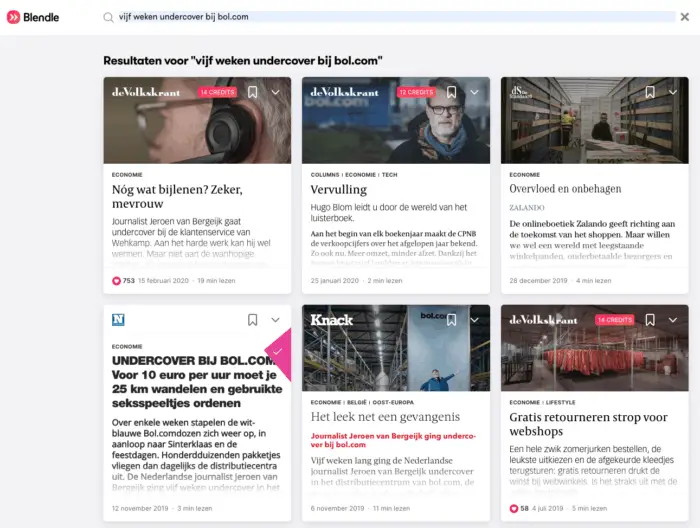Click the 12 CREDITS badge on 'Vervulling' card
Viewport: 700px width, 528px height.
416,92
